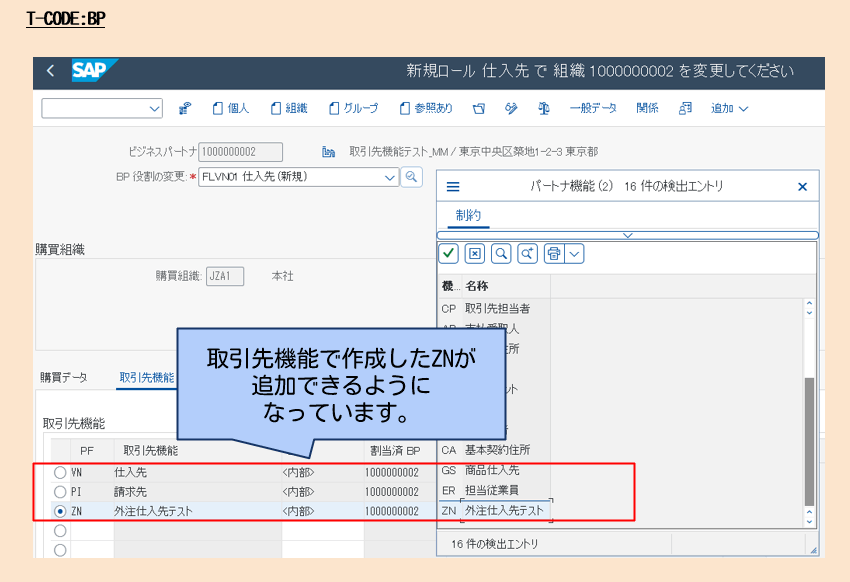This screenshot has height=582, width=850.
Task: Click 外注仕入先テスト cell in main table
Action: 197,511
